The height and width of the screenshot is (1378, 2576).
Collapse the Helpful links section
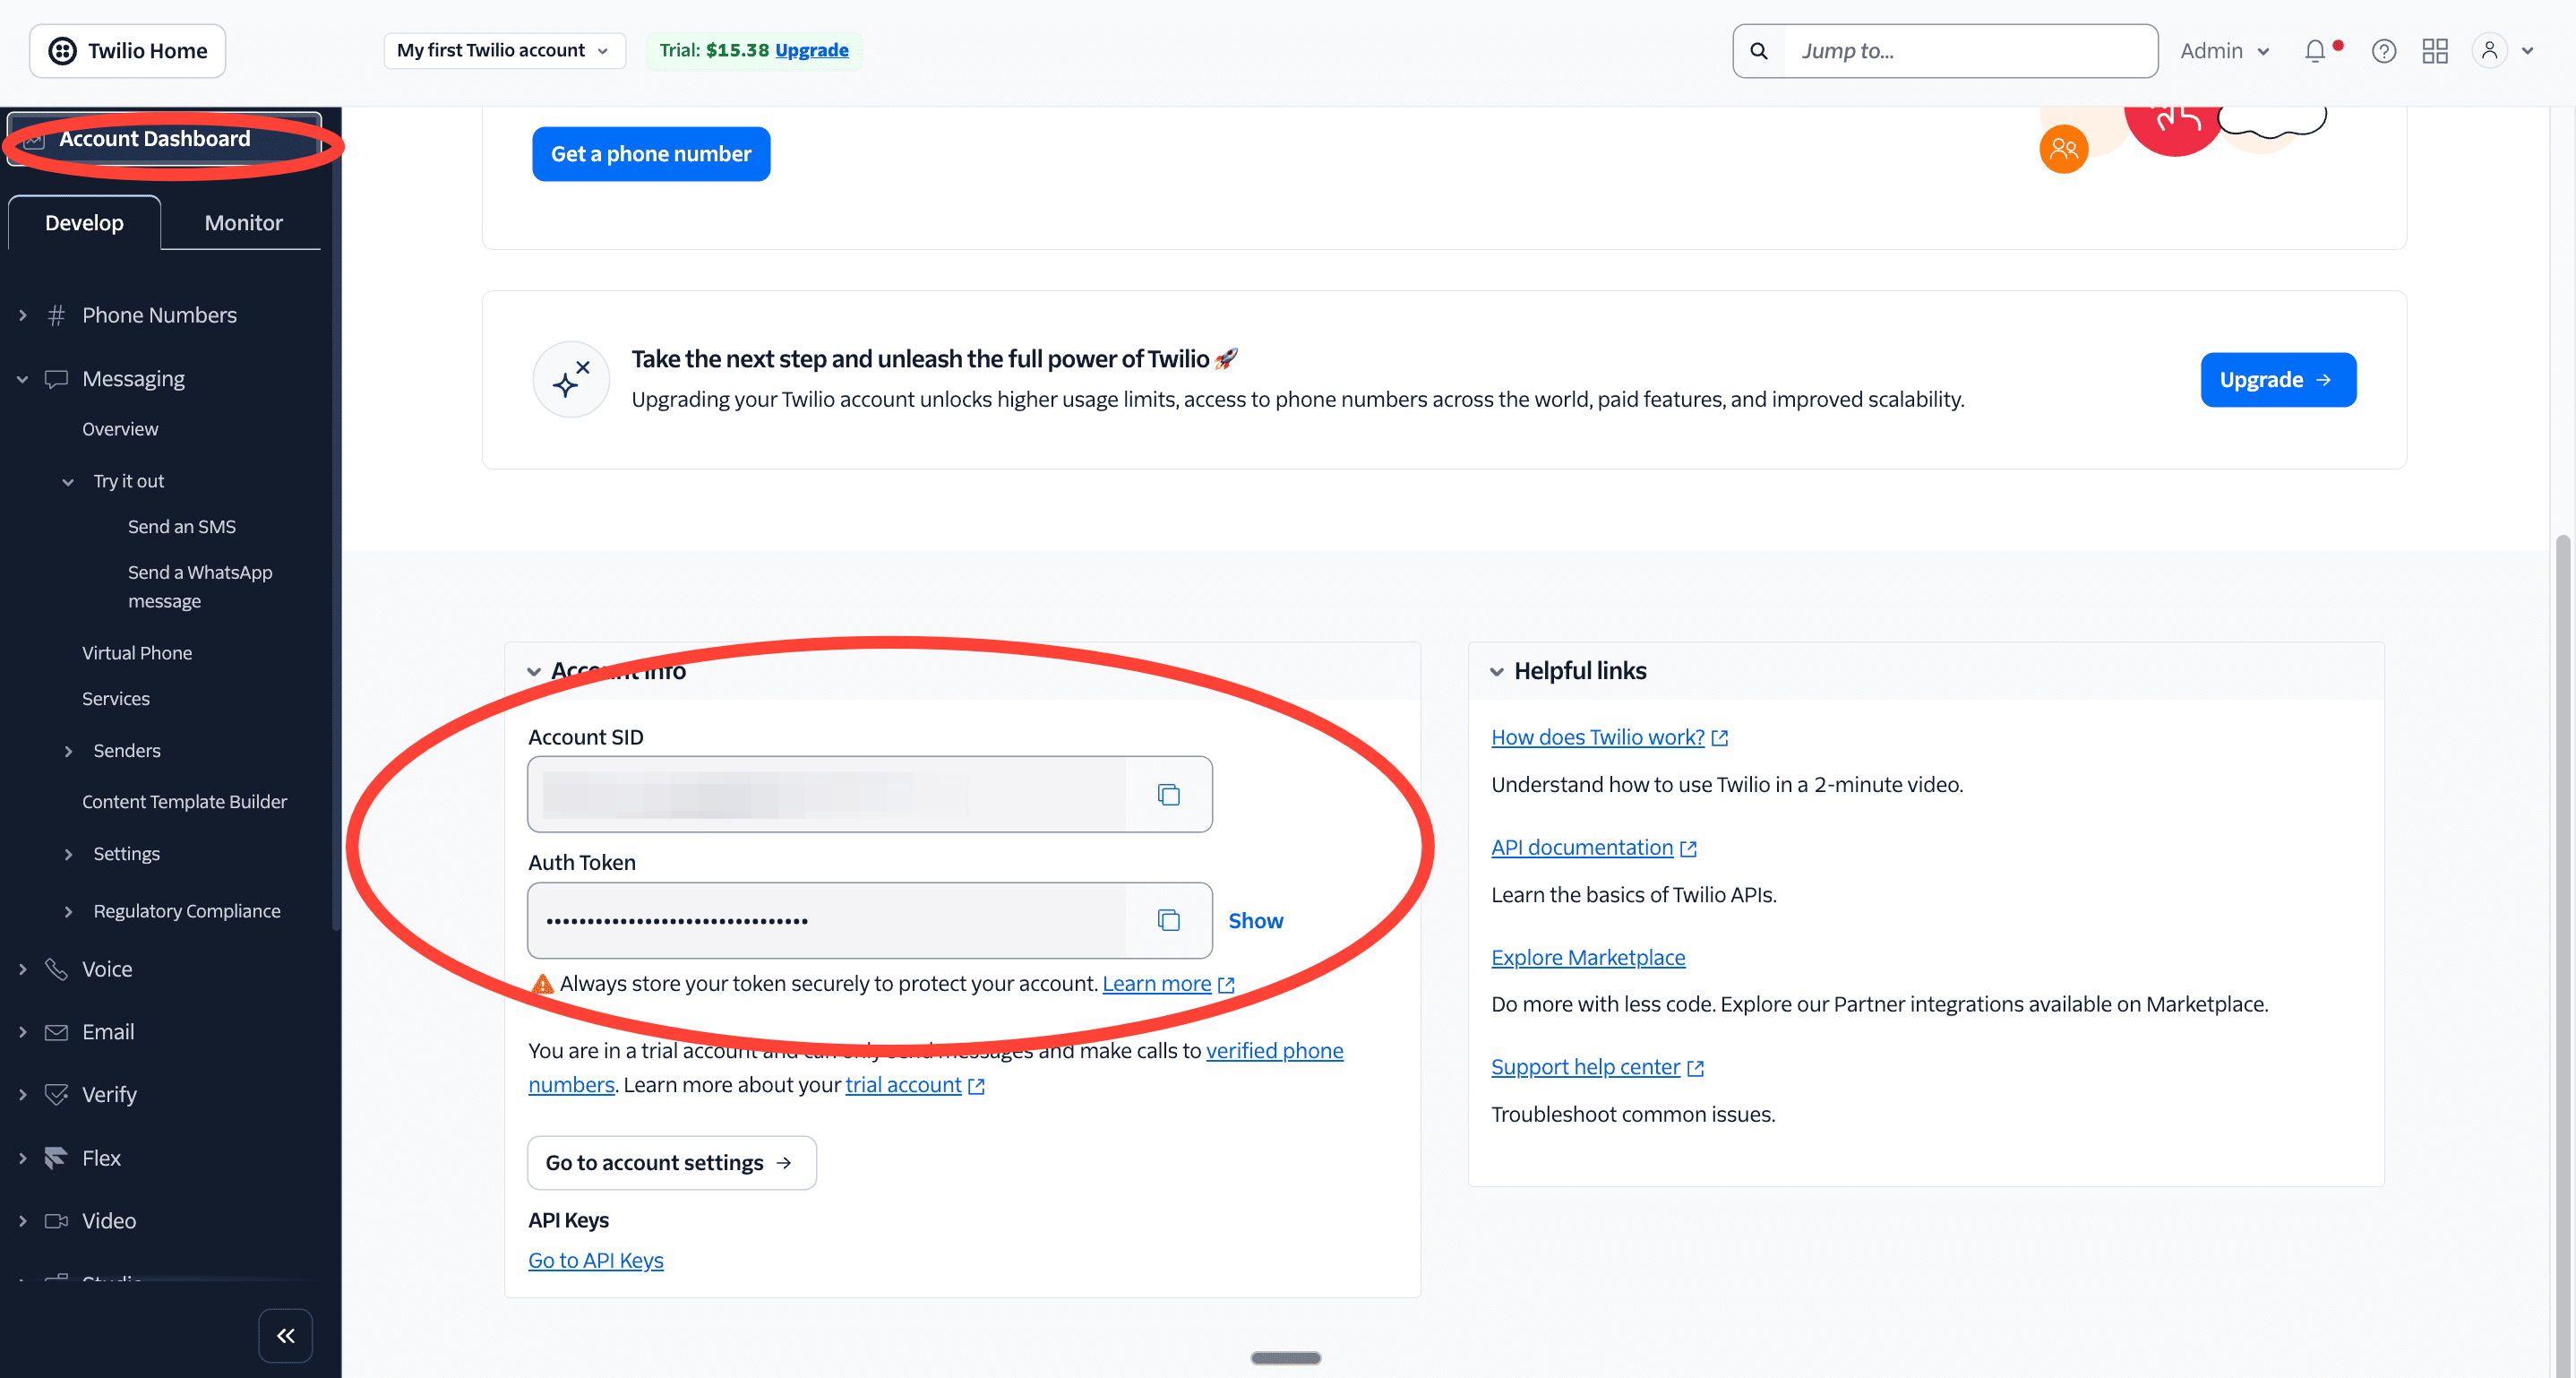tap(1496, 671)
